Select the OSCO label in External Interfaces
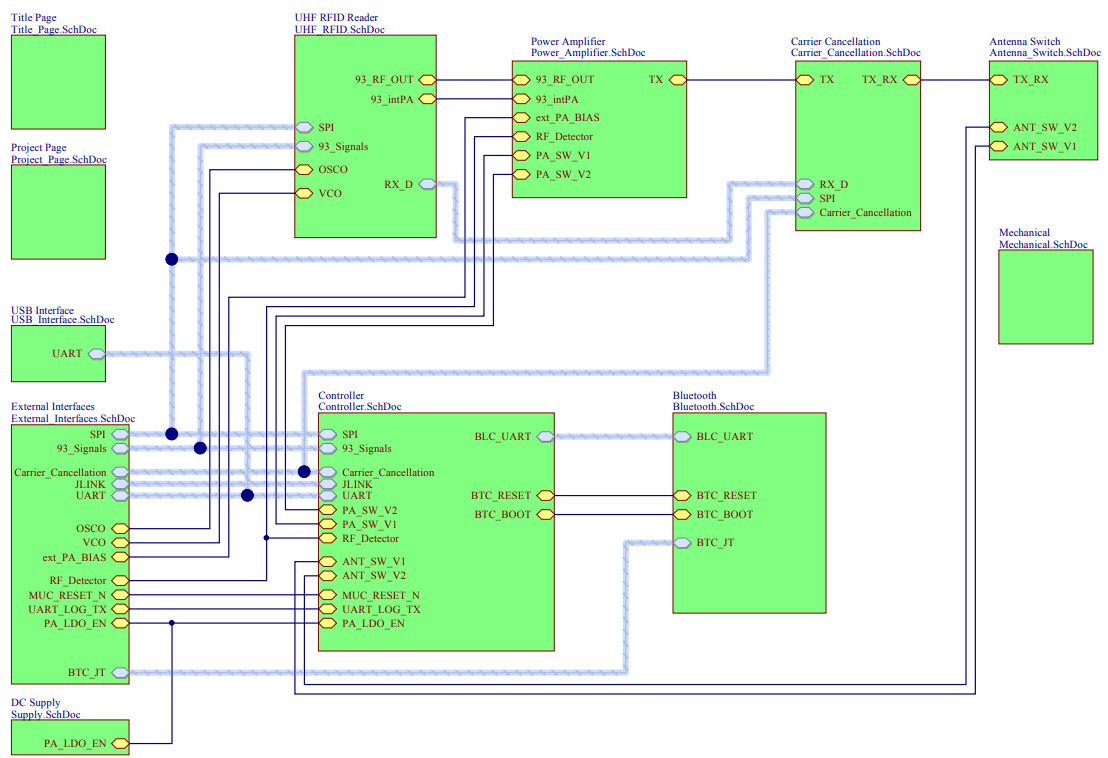 (x=91, y=529)
